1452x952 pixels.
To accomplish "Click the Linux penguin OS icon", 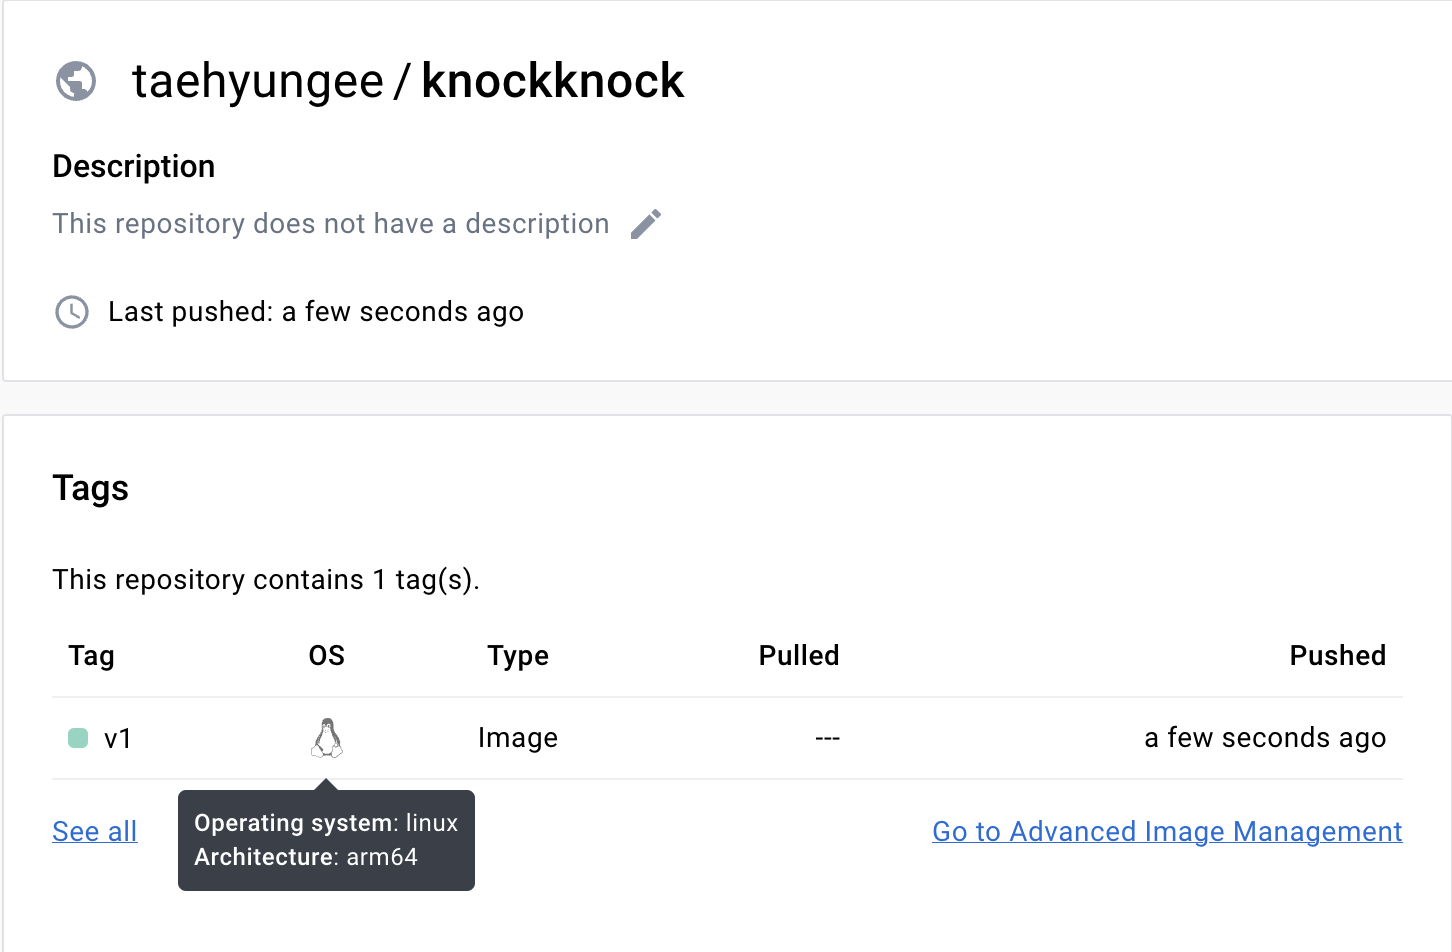I will pyautogui.click(x=327, y=738).
